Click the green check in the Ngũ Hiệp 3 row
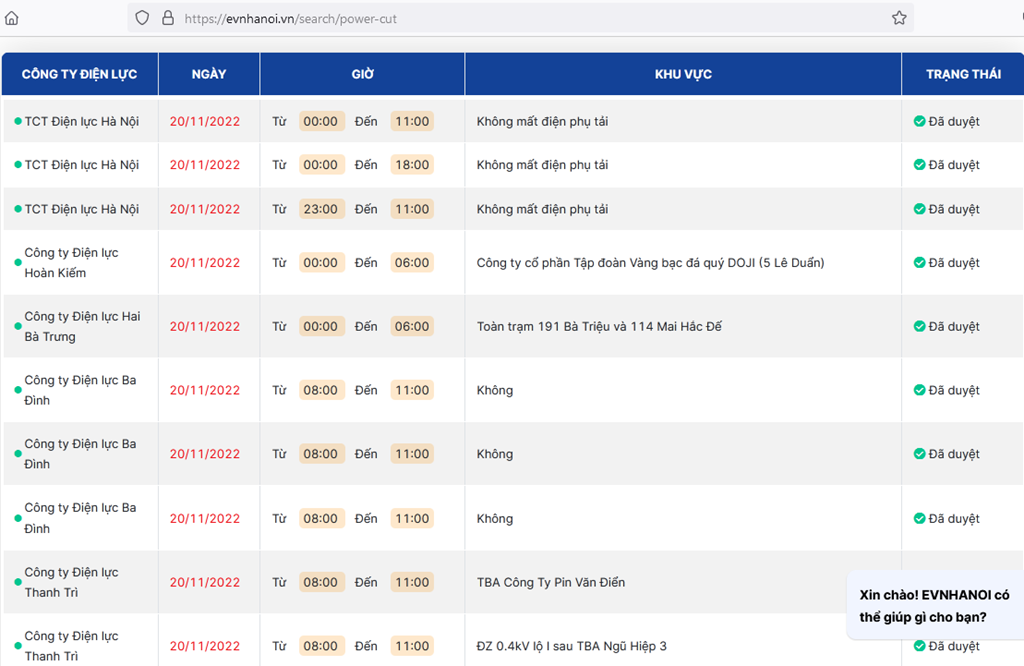This screenshot has width=1024, height=666. coord(920,646)
